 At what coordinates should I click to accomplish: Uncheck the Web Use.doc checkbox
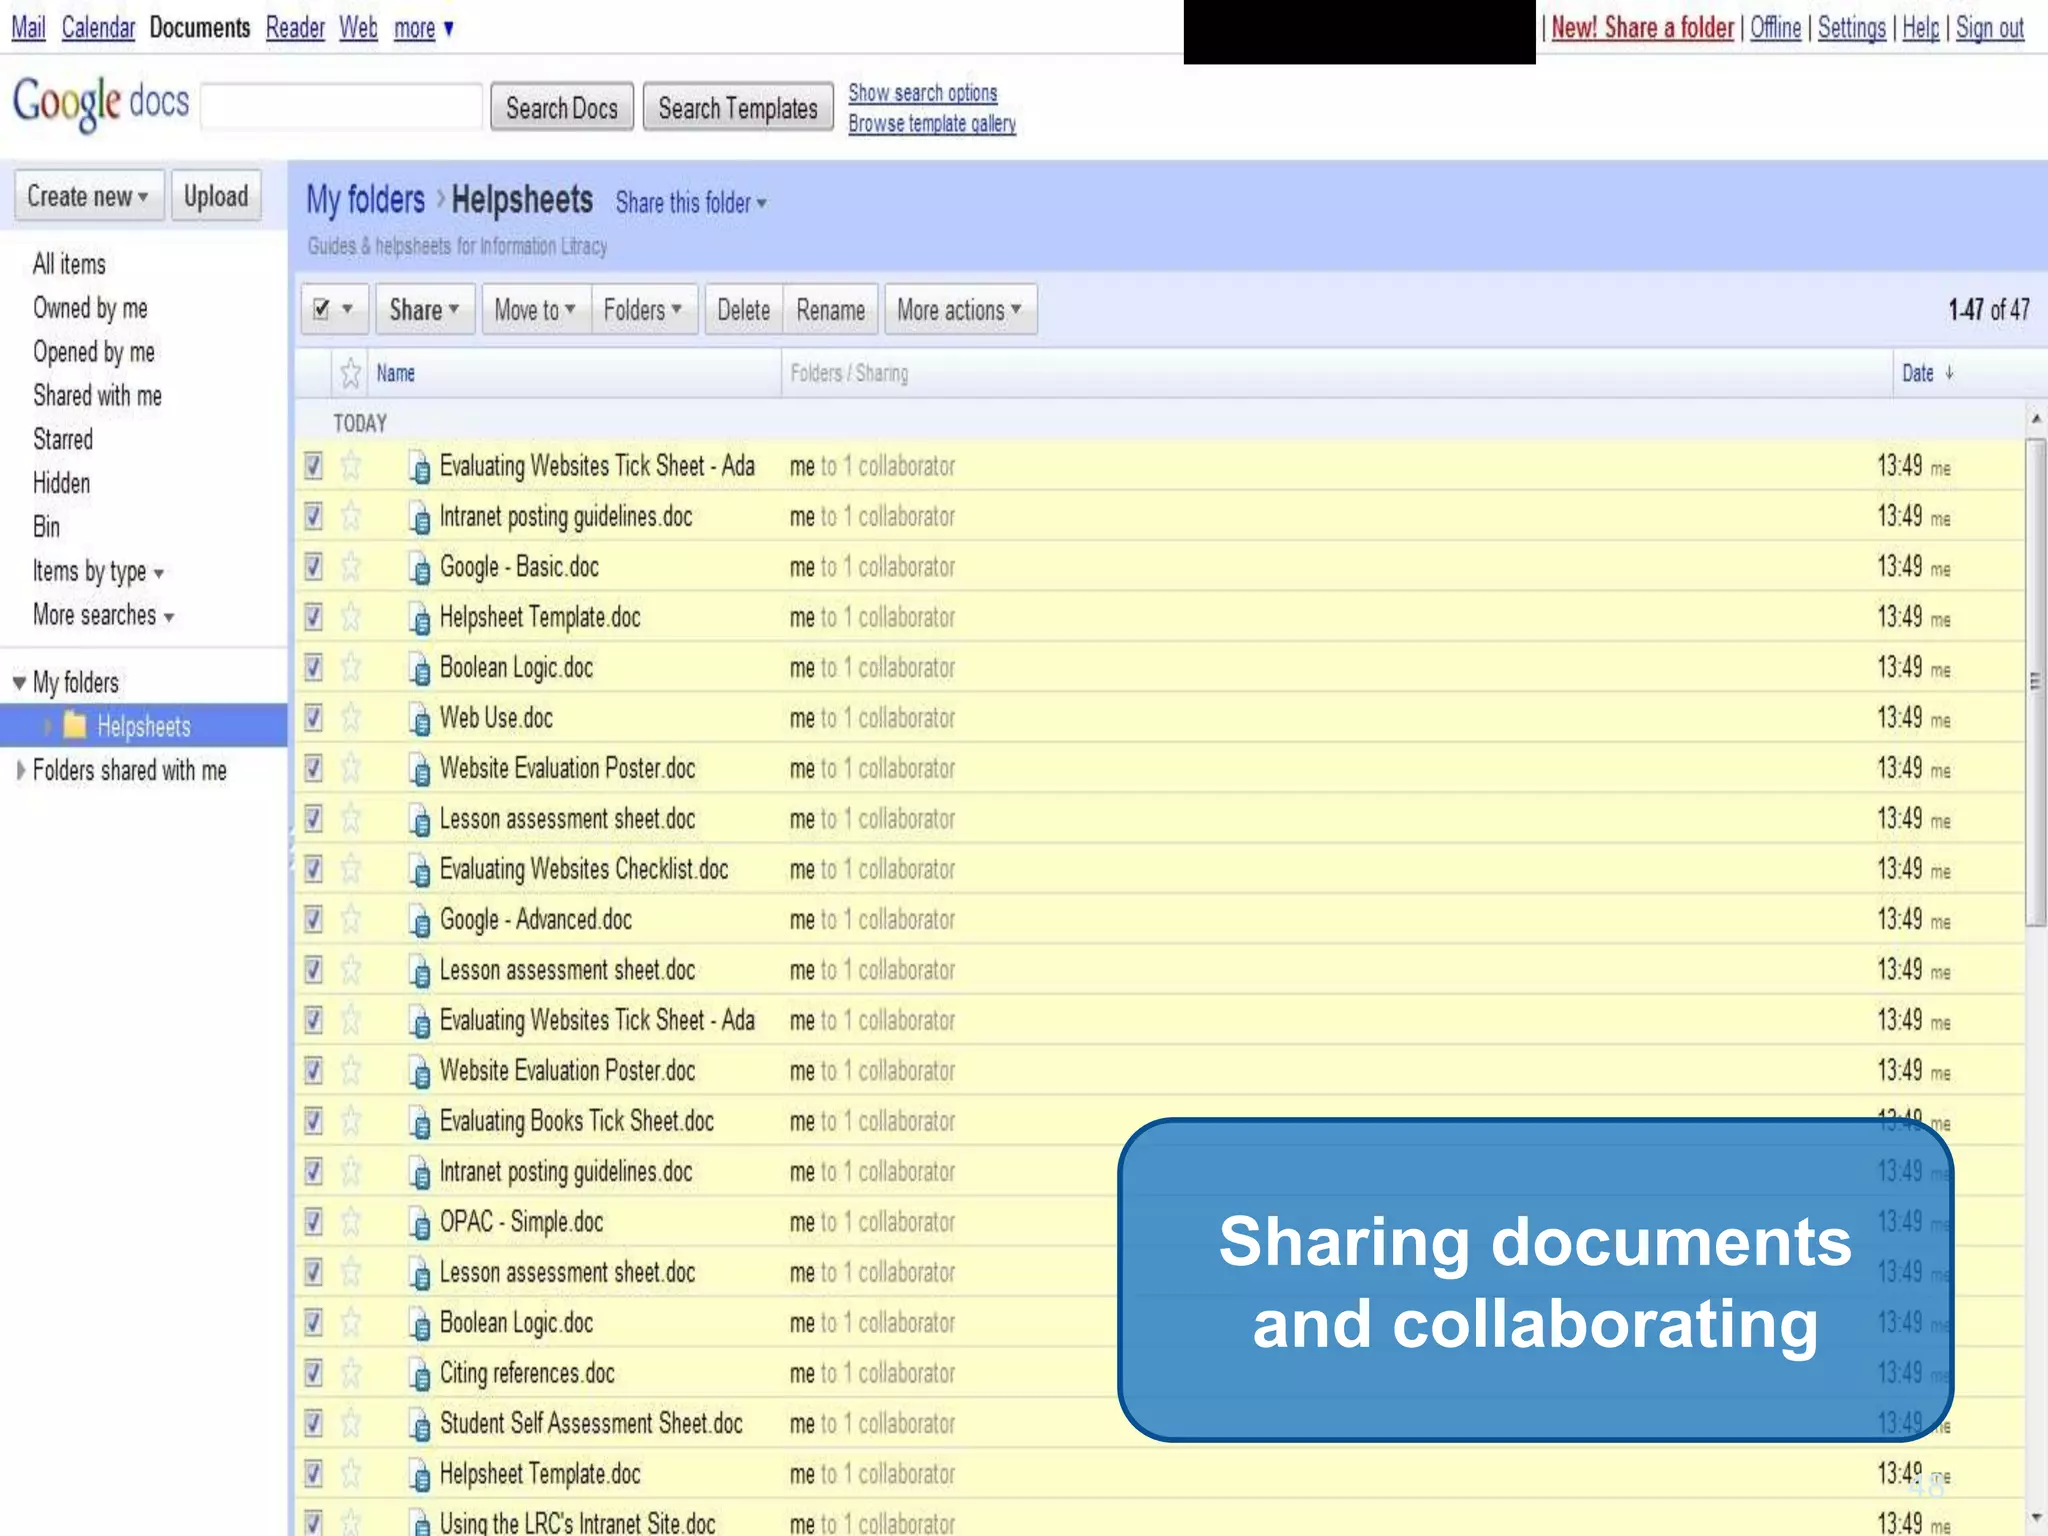(314, 718)
